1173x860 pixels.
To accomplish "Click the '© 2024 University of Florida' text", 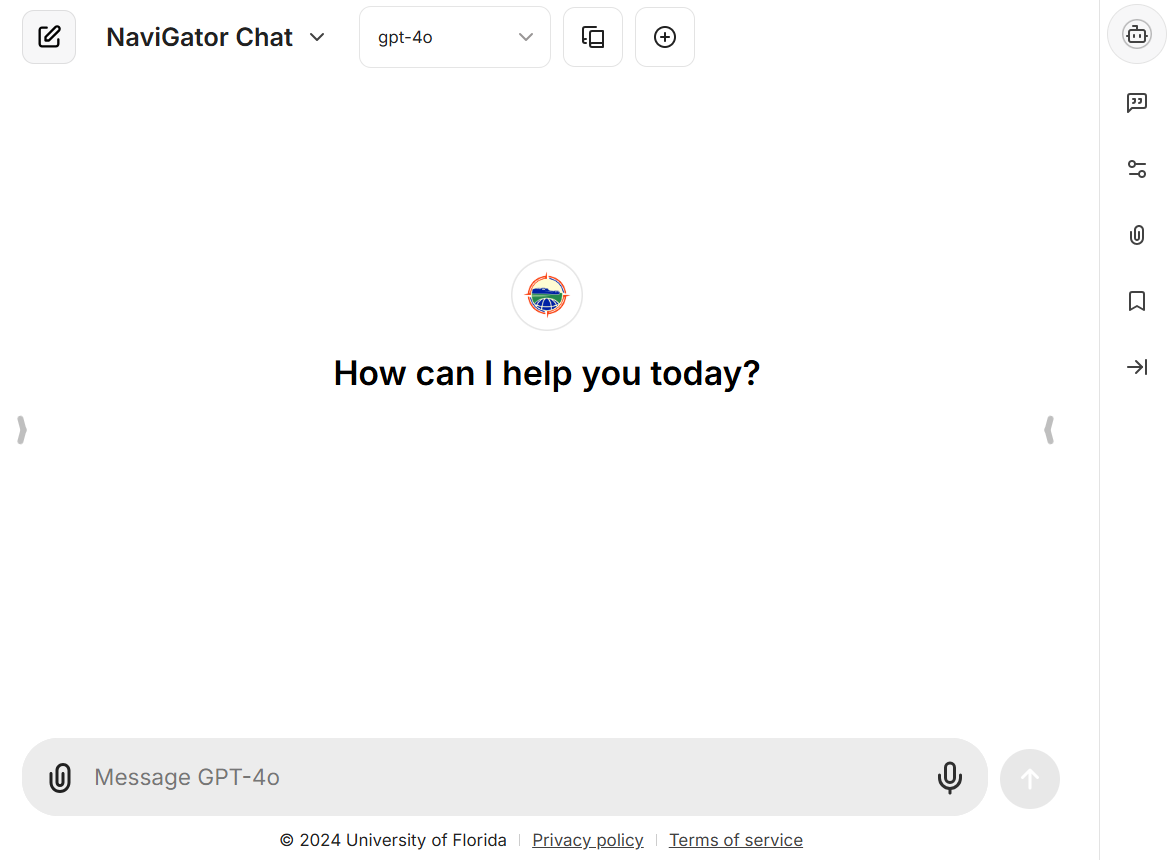I will pyautogui.click(x=393, y=840).
